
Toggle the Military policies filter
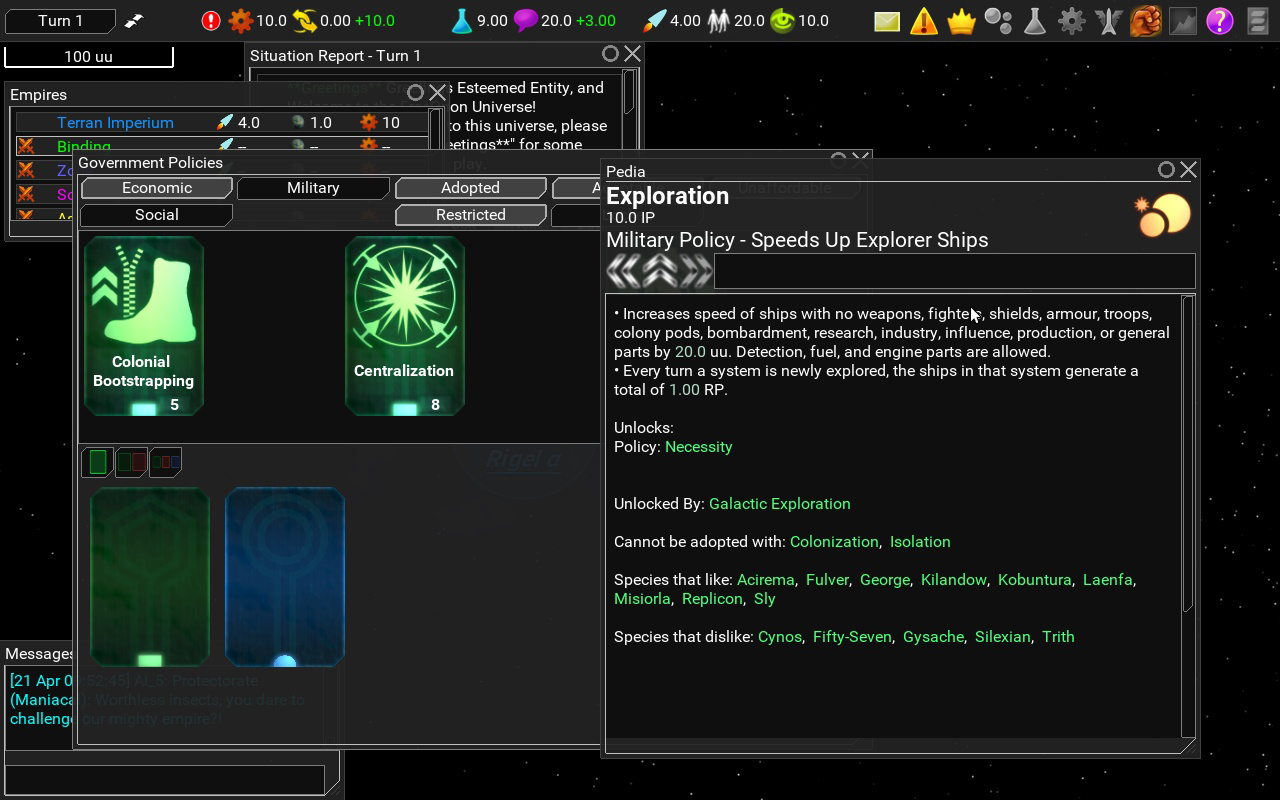313,188
